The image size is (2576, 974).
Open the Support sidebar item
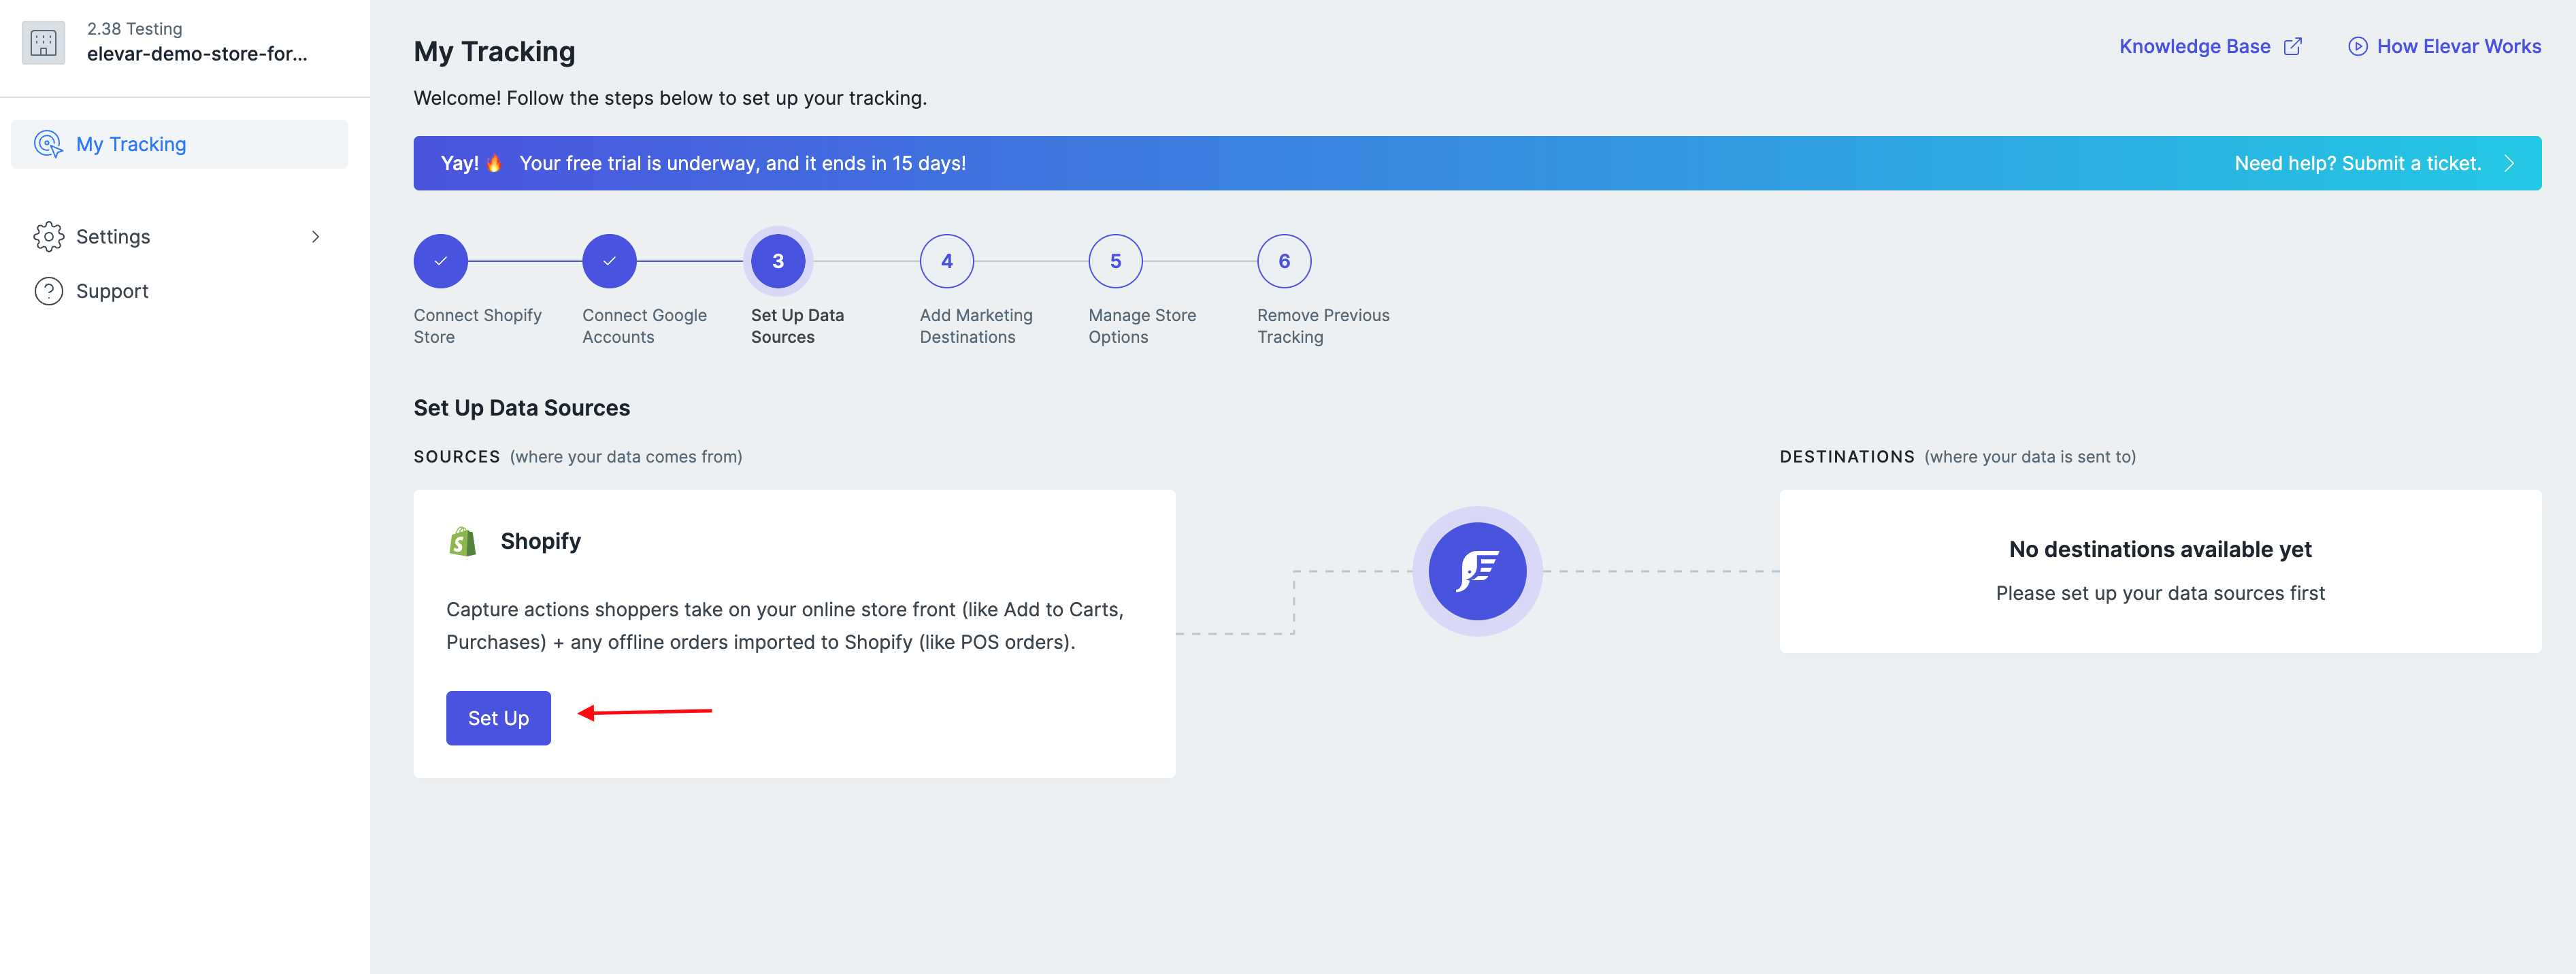pyautogui.click(x=112, y=291)
